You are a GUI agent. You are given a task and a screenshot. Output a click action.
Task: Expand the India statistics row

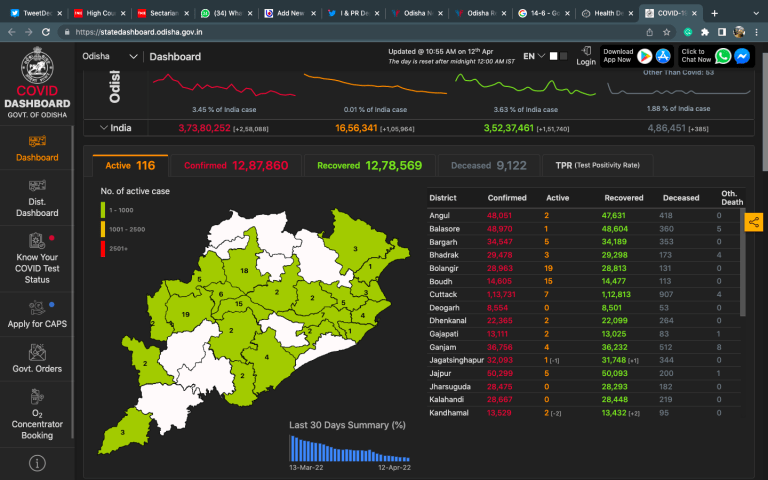coord(104,128)
